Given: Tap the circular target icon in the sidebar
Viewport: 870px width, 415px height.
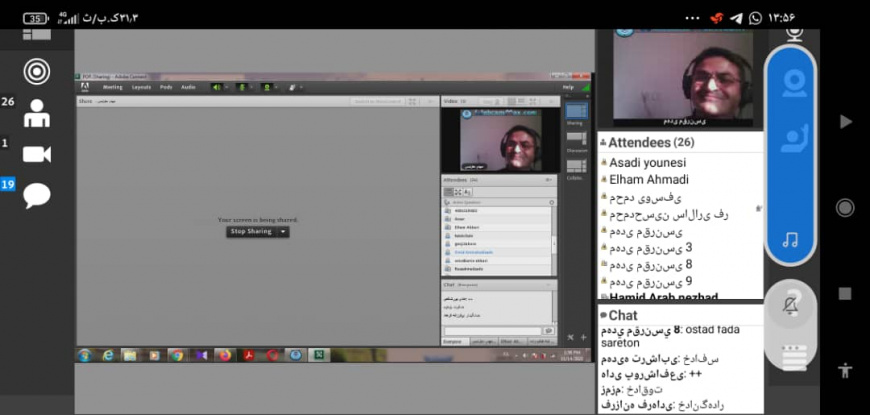Looking at the screenshot, I should (x=37, y=71).
